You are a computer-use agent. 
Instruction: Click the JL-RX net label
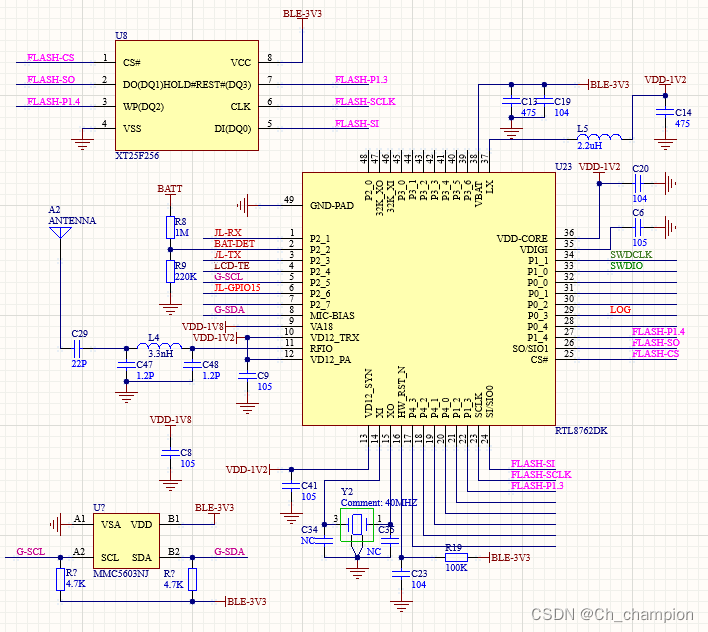pos(228,232)
